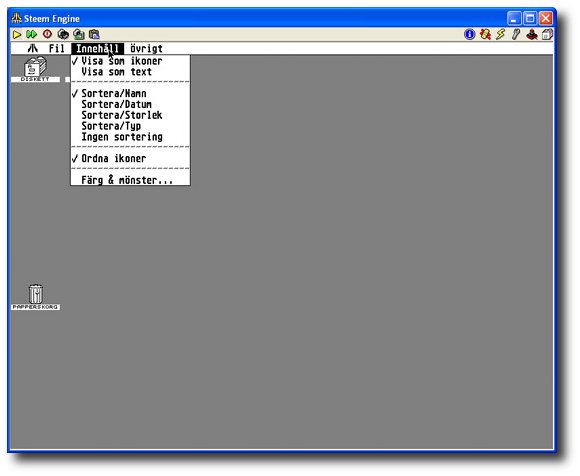This screenshot has height=476, width=580.
Task: Select Visa som text
Action: coord(130,72)
